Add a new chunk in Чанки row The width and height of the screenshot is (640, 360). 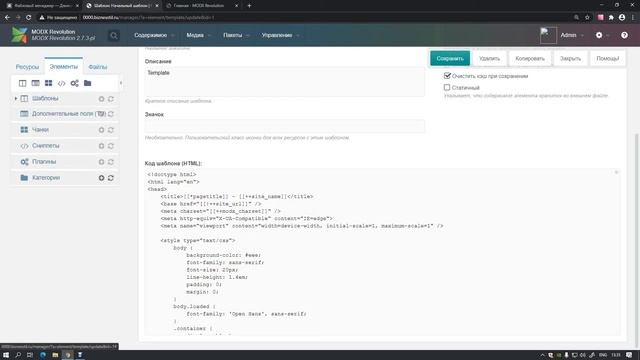pos(101,130)
